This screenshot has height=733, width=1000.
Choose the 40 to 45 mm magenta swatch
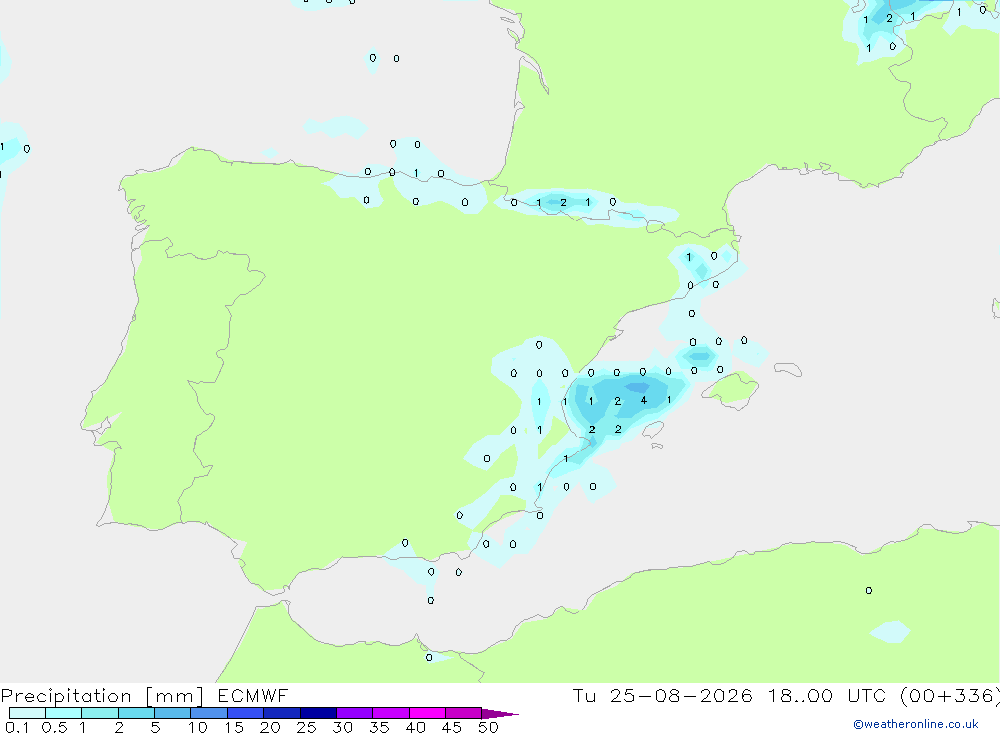tap(427, 713)
